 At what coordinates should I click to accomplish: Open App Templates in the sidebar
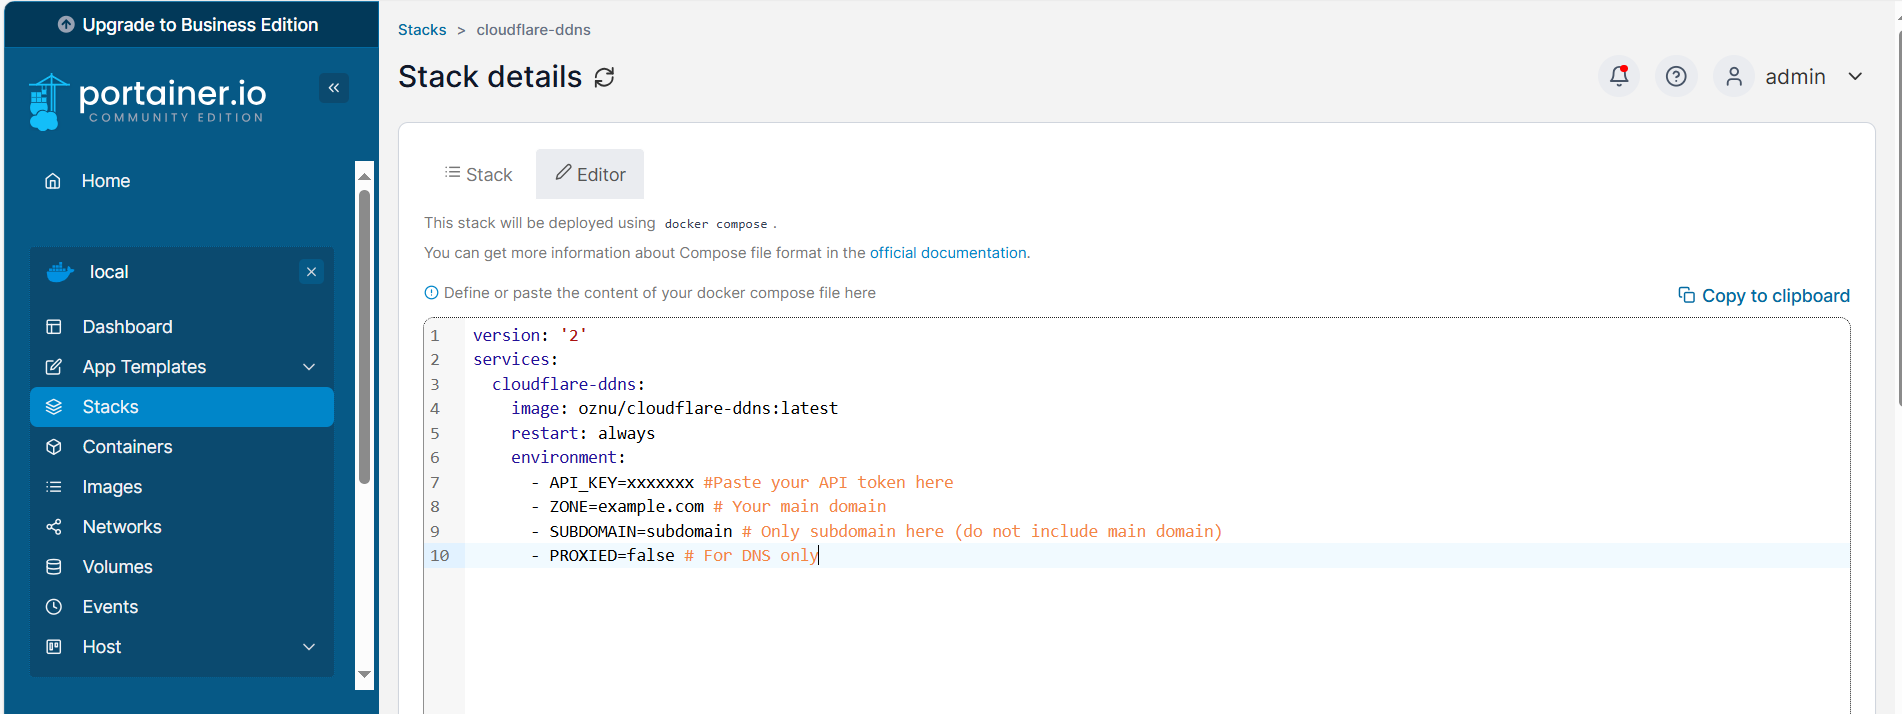click(182, 367)
